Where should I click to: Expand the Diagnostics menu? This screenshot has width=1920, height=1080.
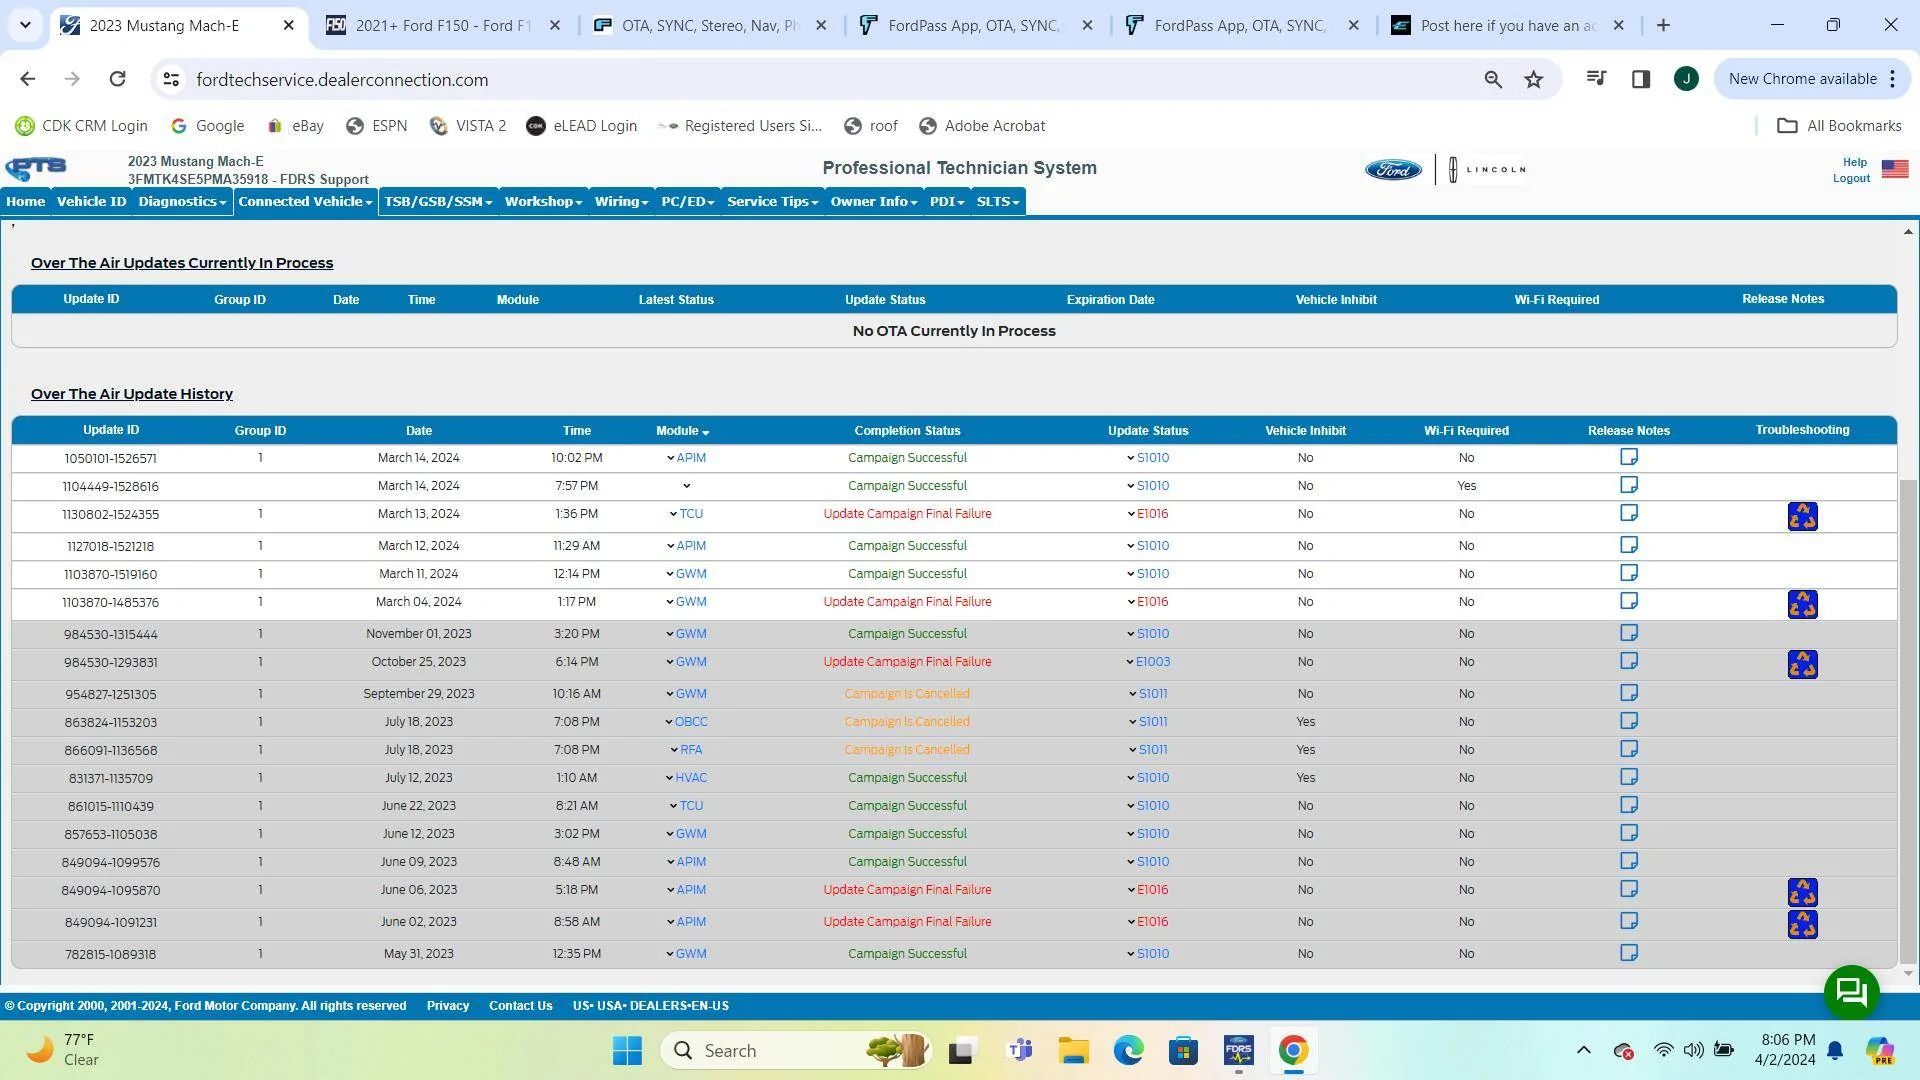[182, 201]
